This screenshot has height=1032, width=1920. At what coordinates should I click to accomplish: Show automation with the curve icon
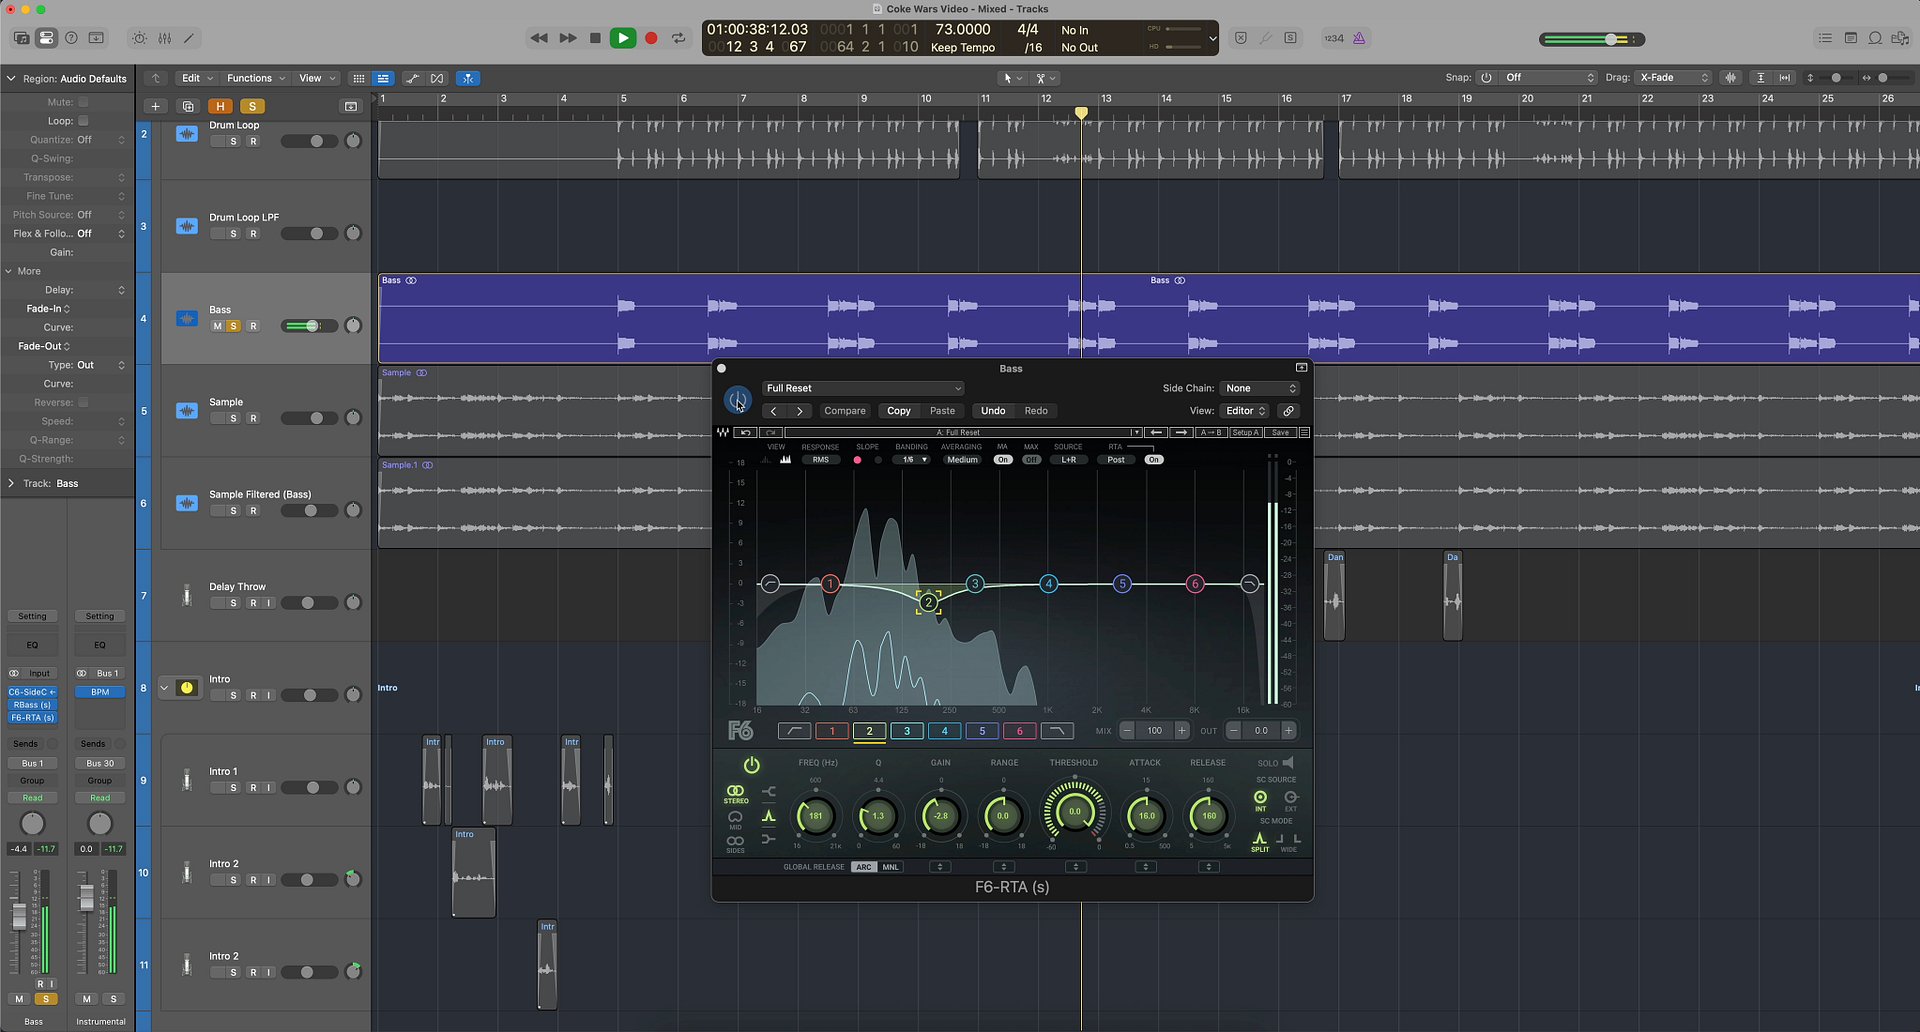(x=412, y=78)
